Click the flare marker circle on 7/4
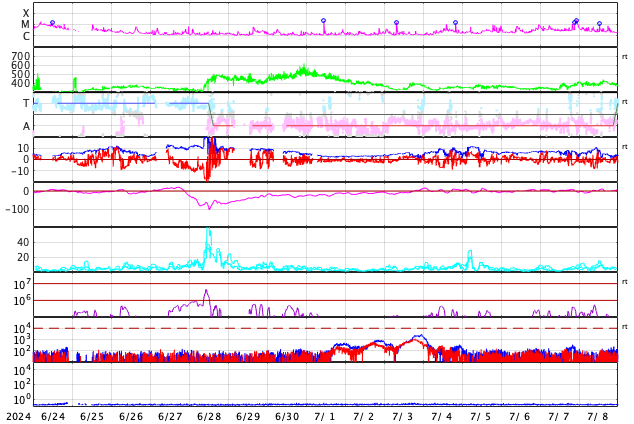This screenshot has width=634, height=424. point(456,23)
